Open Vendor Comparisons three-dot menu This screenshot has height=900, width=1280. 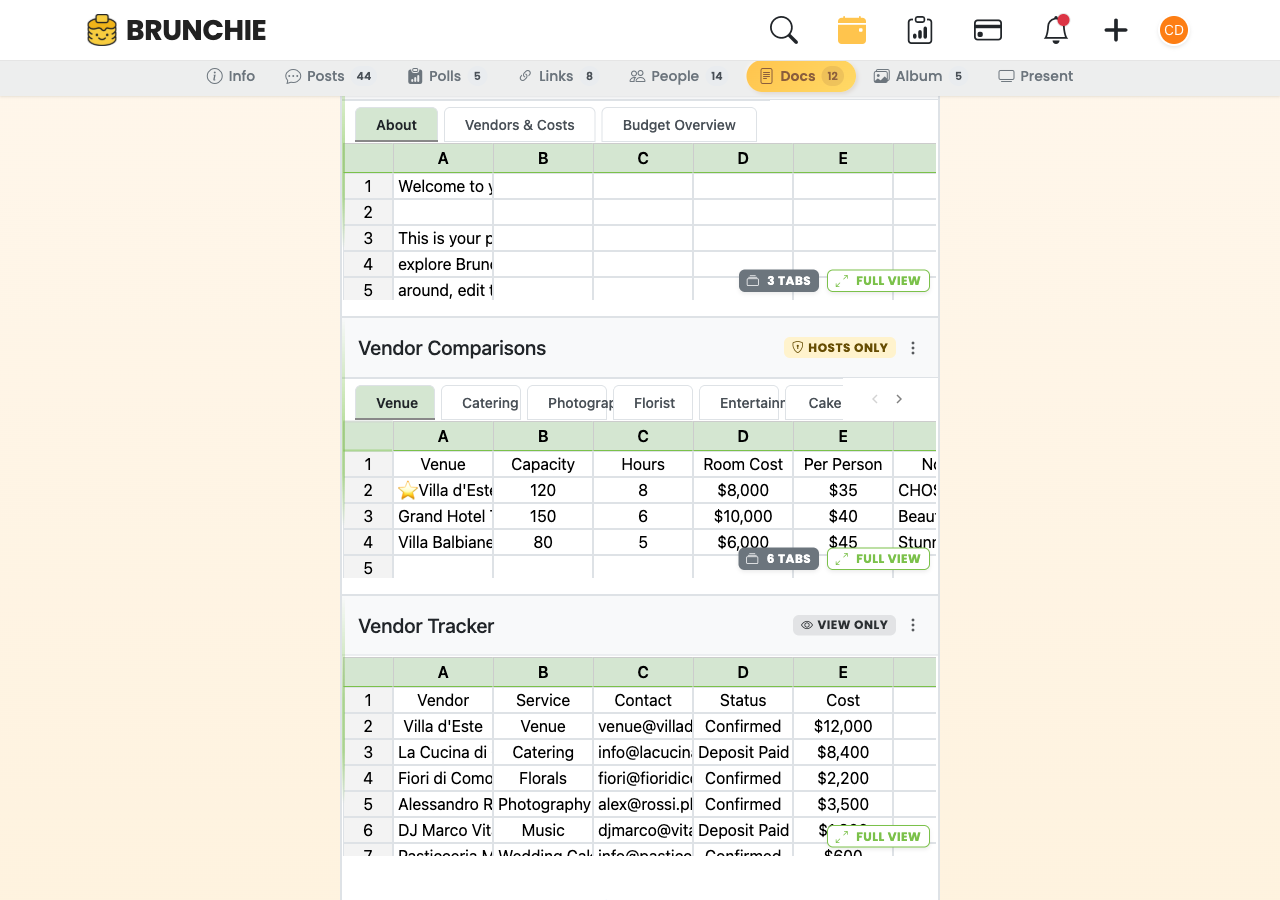913,348
